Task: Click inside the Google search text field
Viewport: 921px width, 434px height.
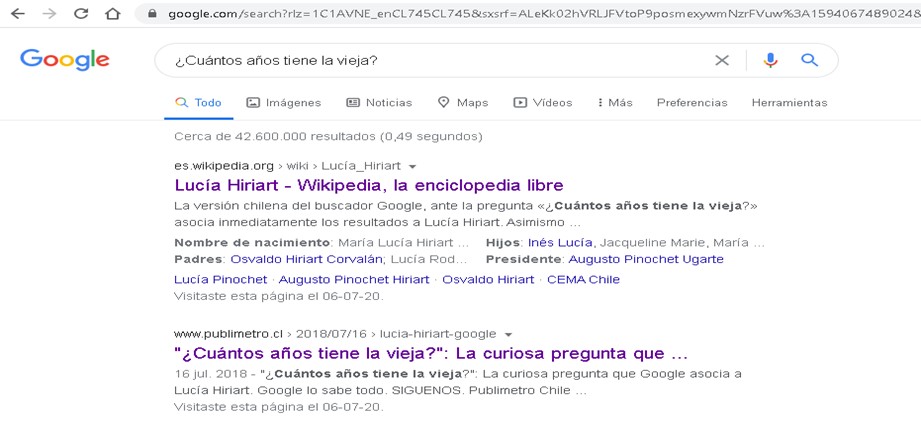Action: coord(430,60)
